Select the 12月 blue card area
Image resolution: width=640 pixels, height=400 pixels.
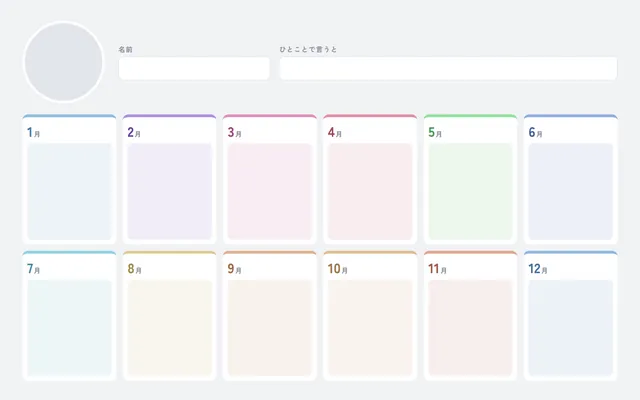coord(571,328)
